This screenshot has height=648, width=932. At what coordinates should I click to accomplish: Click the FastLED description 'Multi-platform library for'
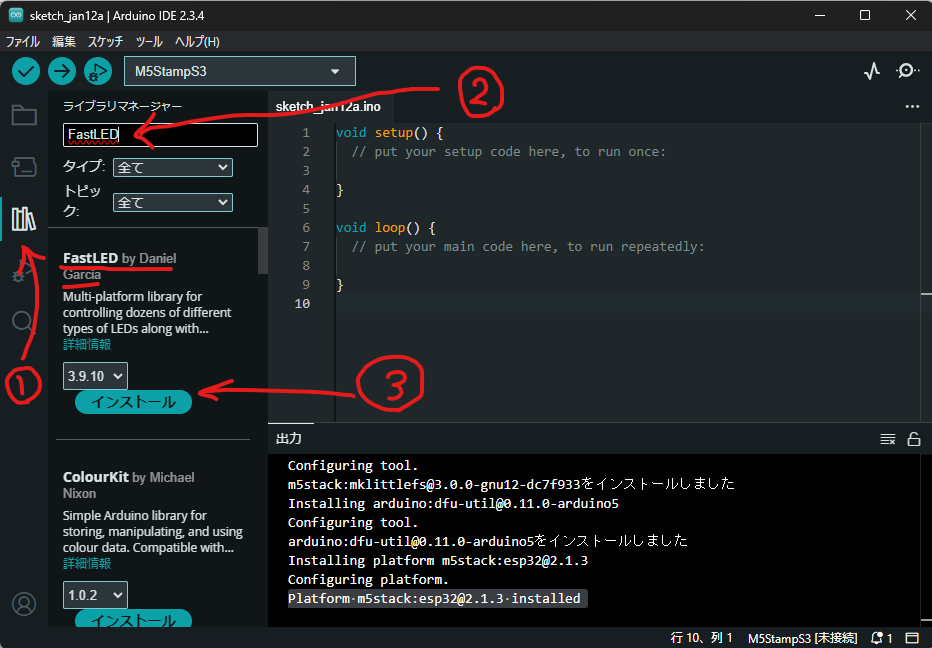point(133,297)
